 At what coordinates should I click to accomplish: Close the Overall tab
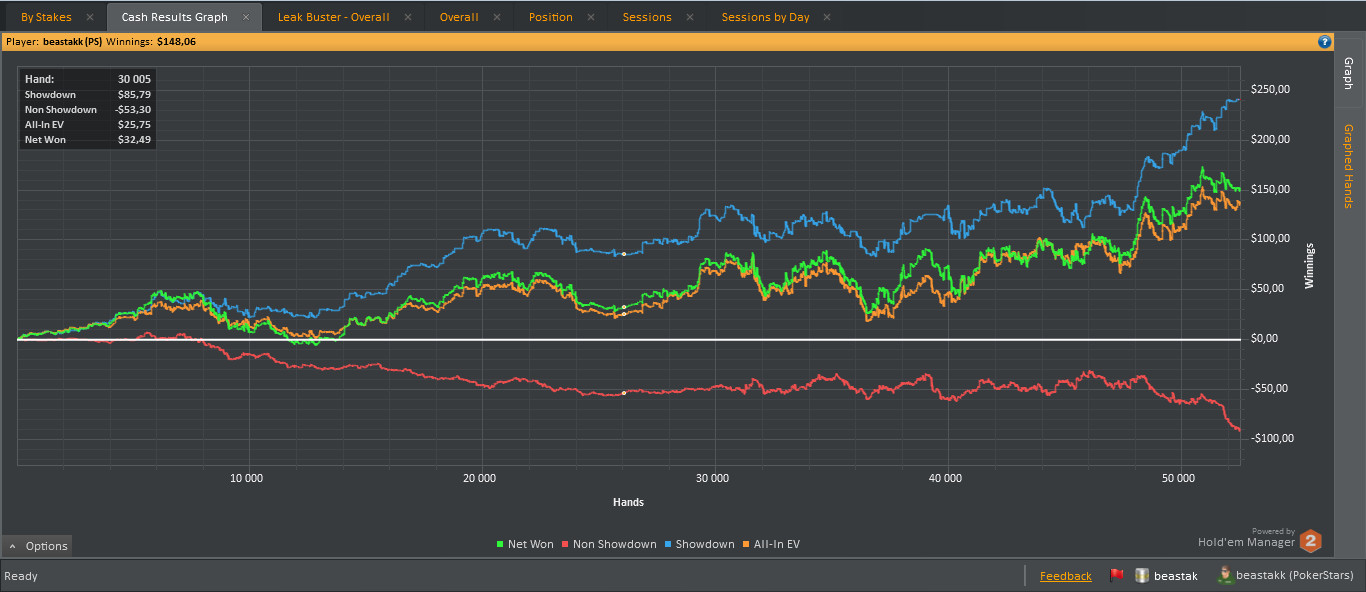point(497,17)
